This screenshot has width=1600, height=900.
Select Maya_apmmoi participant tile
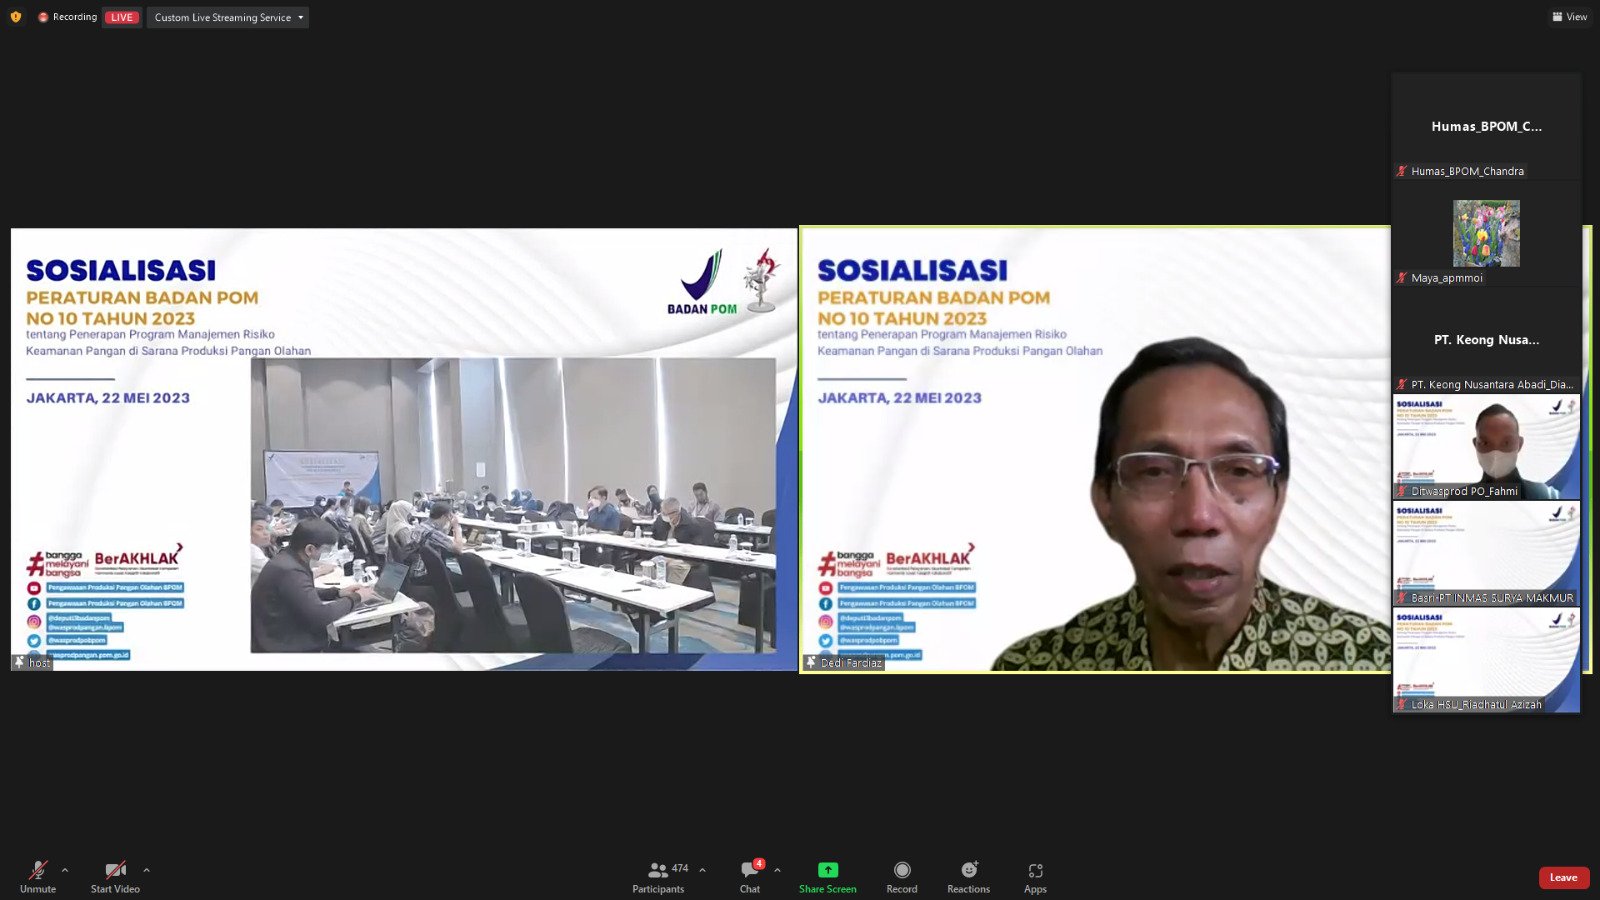[1486, 236]
